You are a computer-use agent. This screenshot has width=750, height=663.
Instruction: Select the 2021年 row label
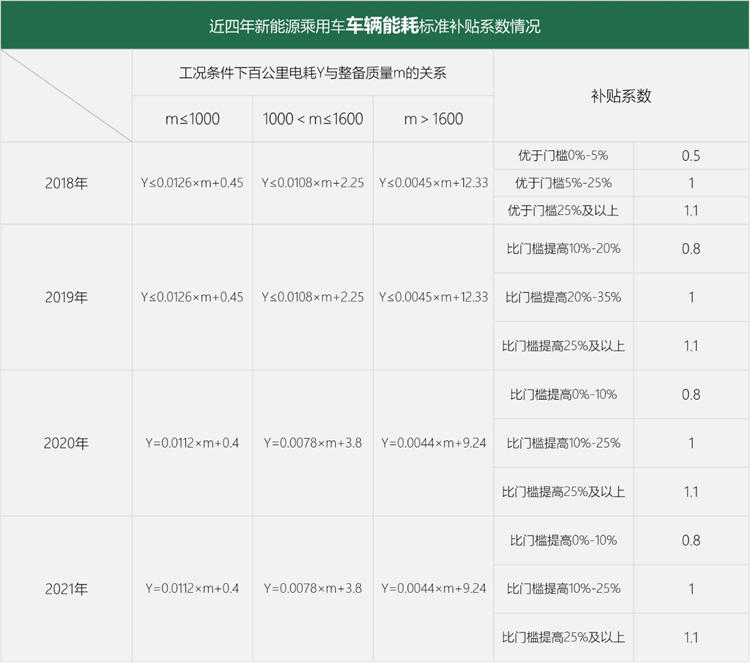(66, 589)
